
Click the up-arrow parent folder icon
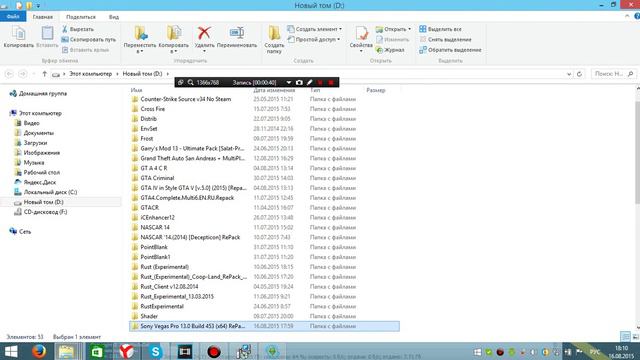[x=44, y=74]
